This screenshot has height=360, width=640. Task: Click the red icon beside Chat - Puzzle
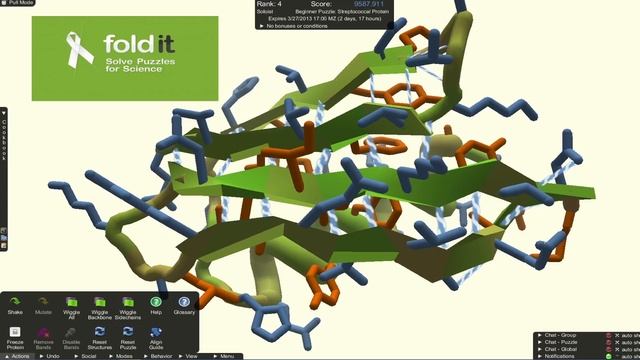[609, 342]
